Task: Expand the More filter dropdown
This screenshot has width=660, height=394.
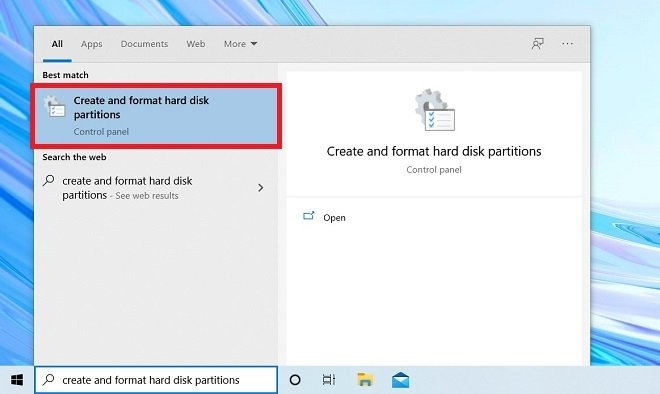Action: click(x=240, y=44)
